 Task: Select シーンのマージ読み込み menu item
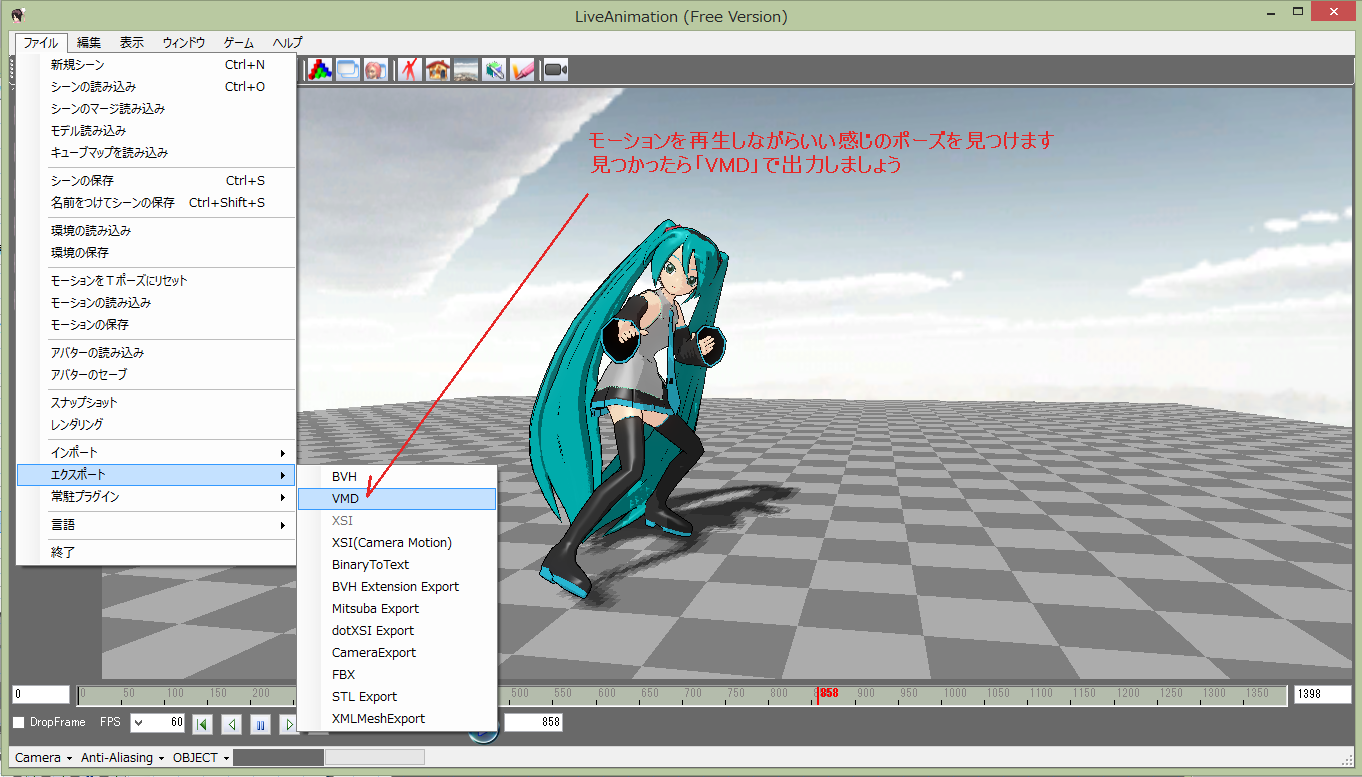pyautogui.click(x=157, y=109)
